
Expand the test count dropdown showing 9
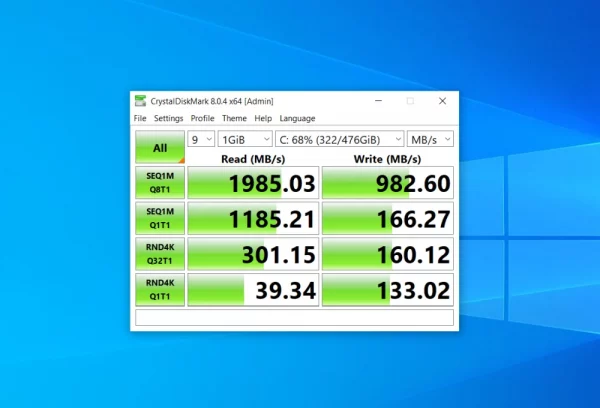coord(201,139)
